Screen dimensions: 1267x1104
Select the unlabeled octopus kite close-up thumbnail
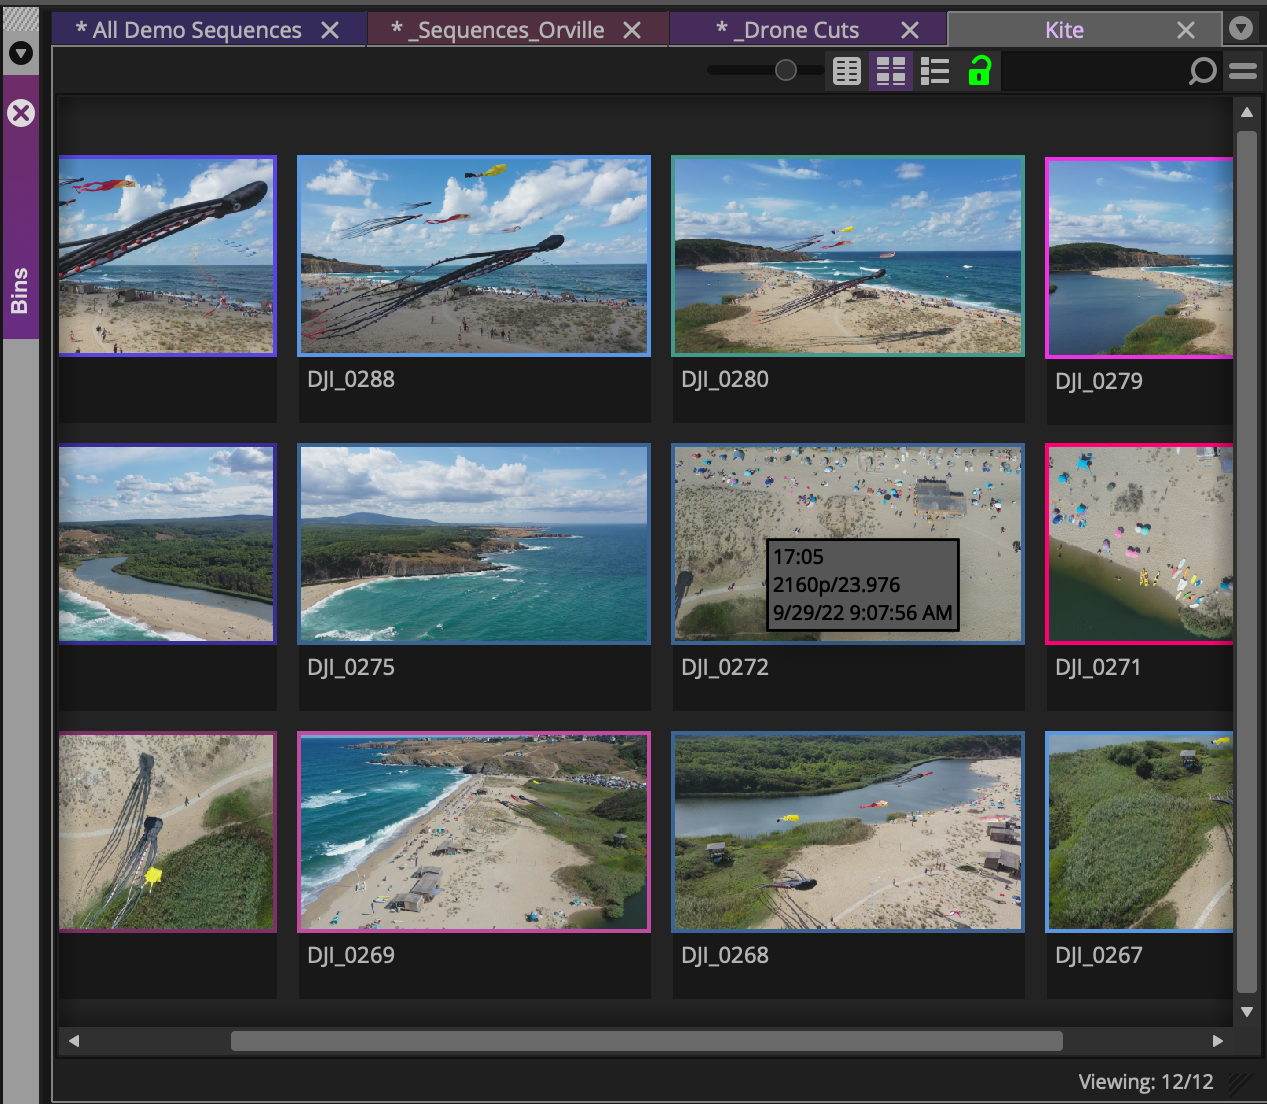coord(167,256)
